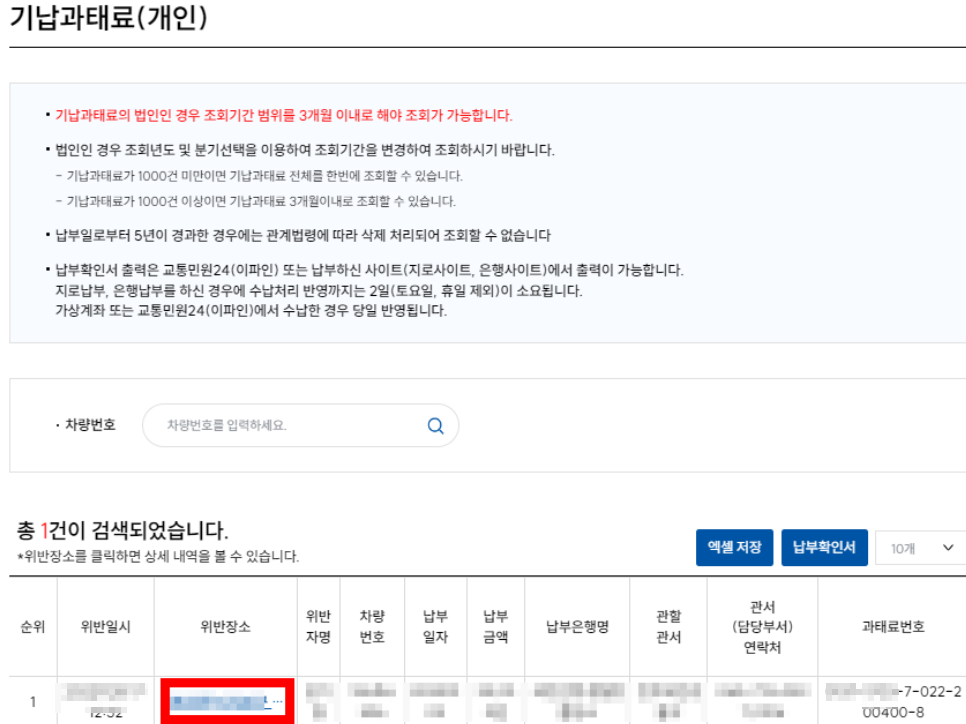Click the search magnifier icon
Image resolution: width=966 pixels, height=724 pixels.
[x=435, y=425]
